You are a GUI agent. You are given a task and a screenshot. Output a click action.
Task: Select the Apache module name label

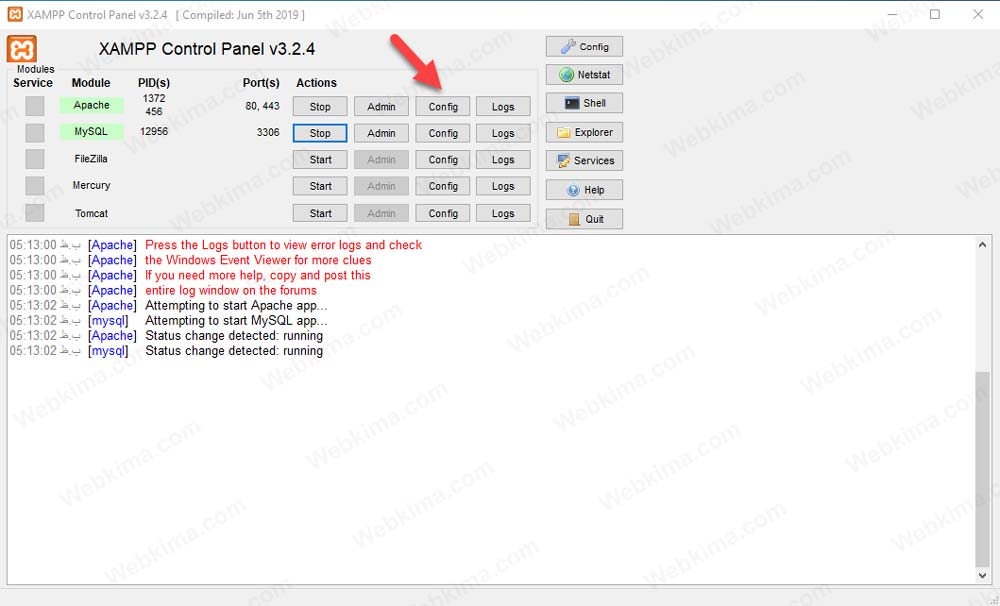pos(91,105)
